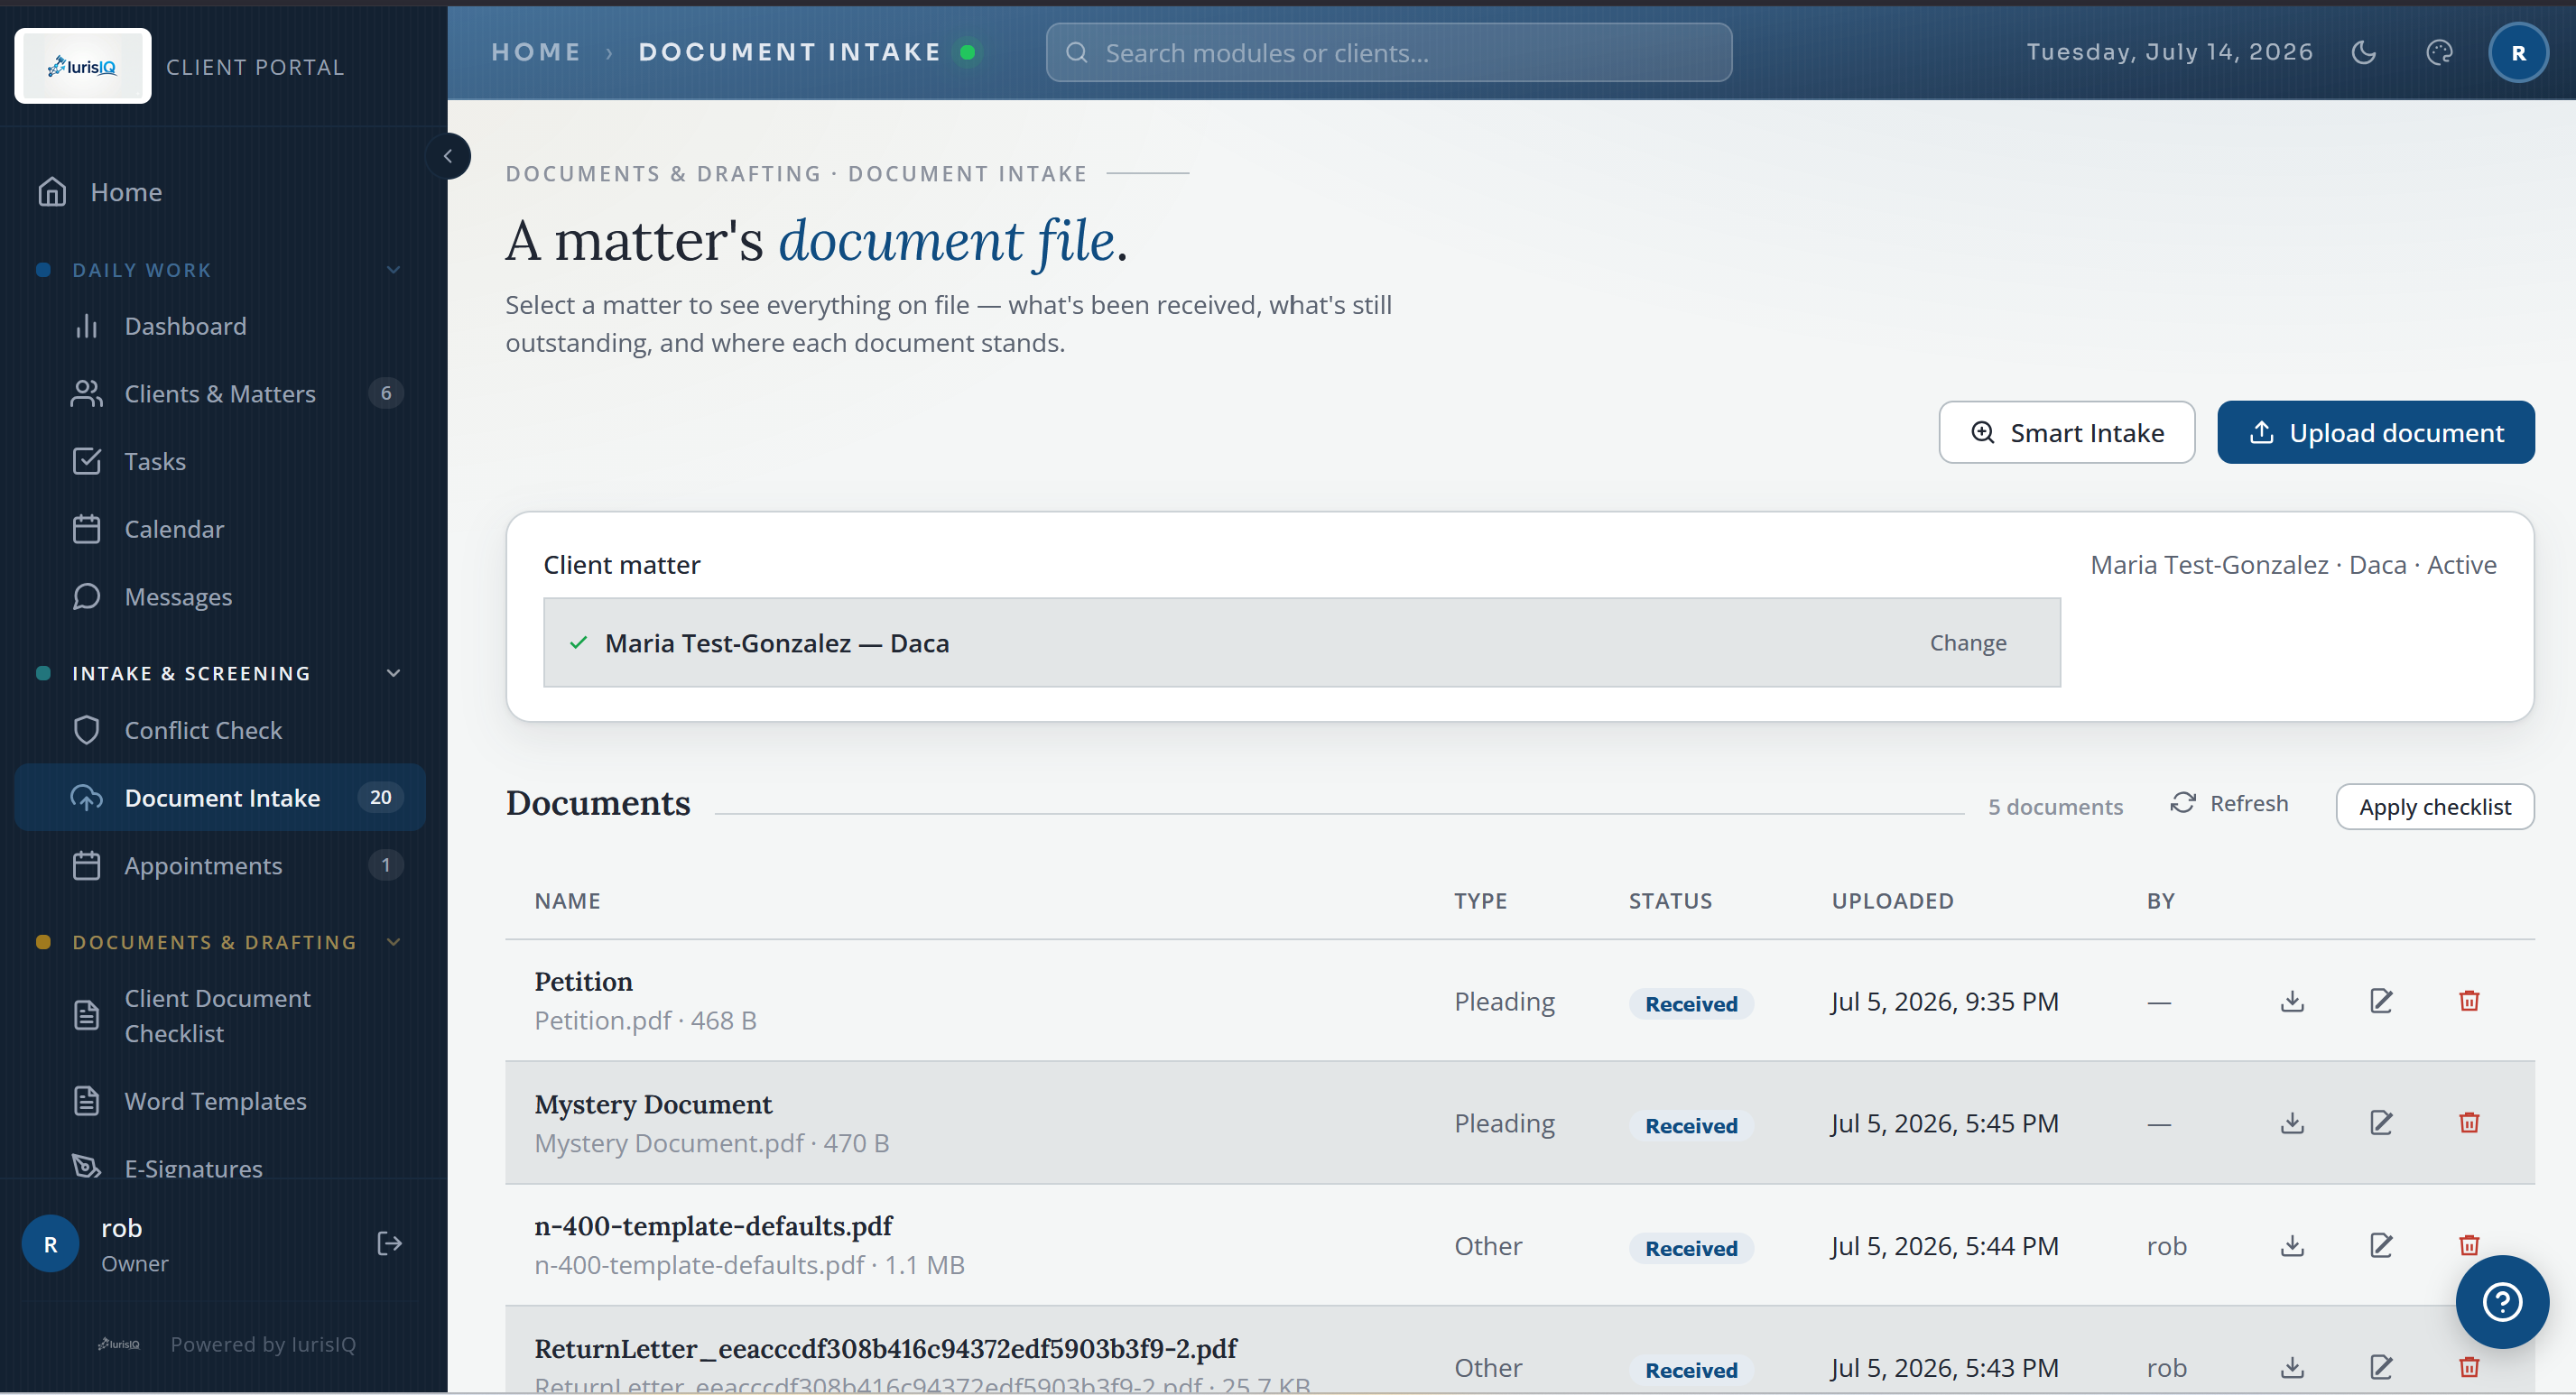Screen dimensions: 2576x1395
Task: Open the theme palette icon
Action: [2439, 52]
